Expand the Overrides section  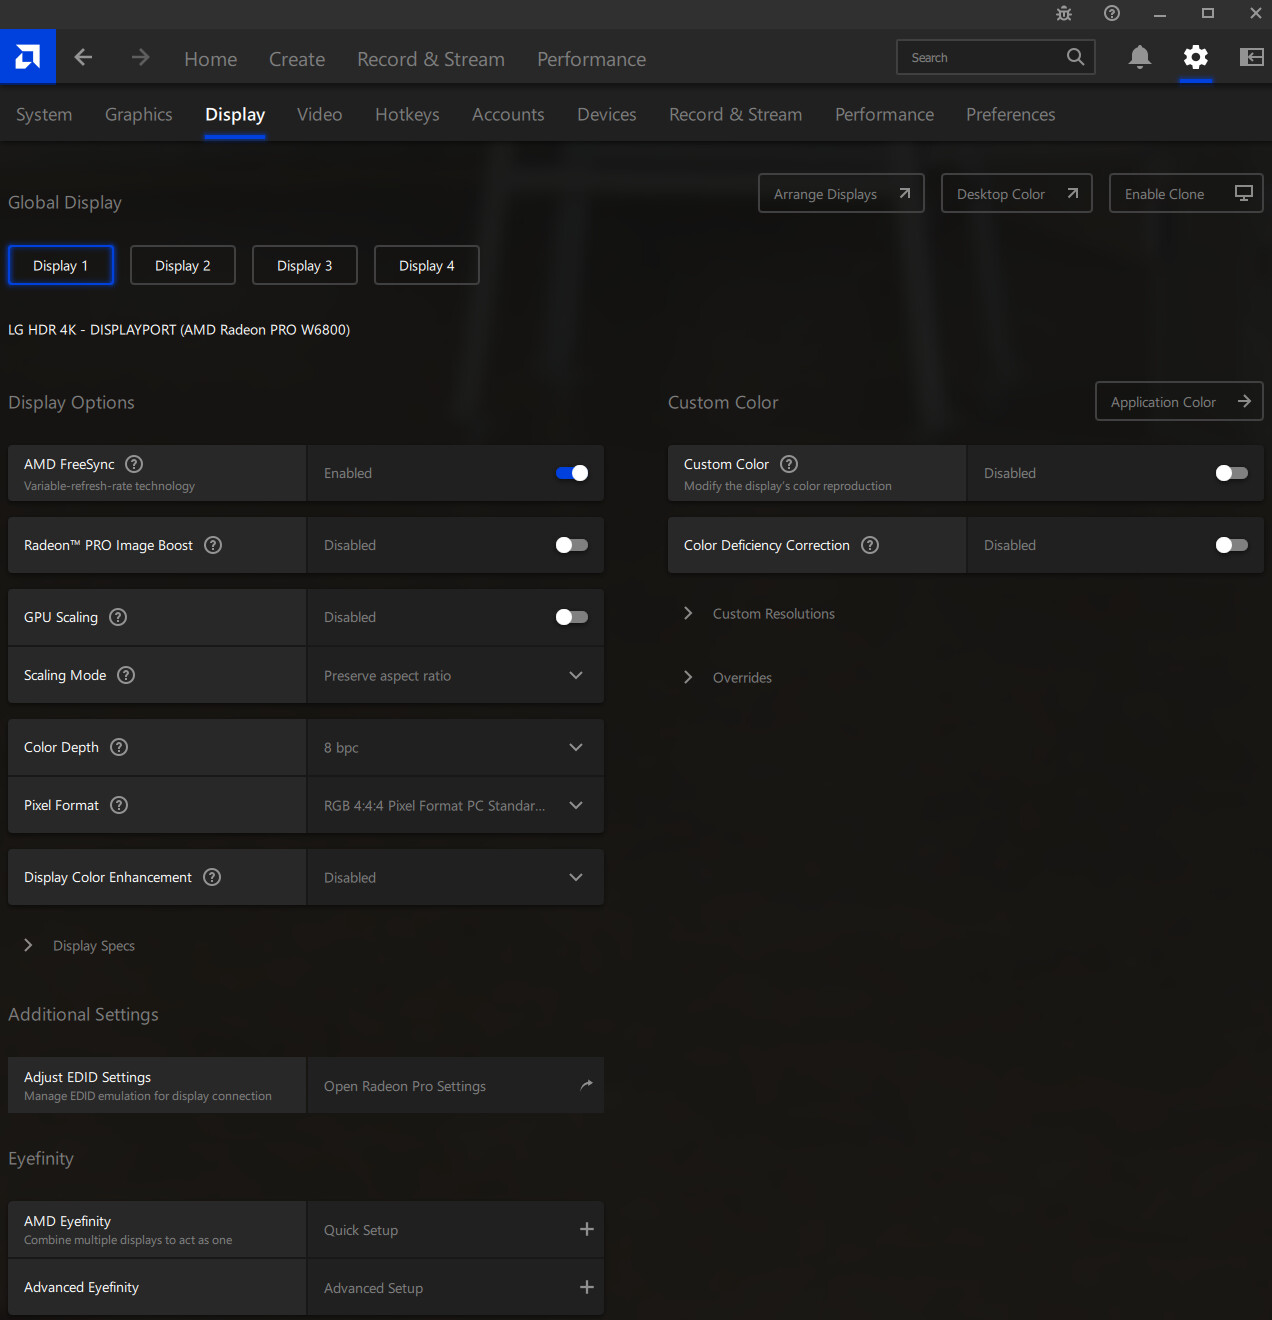click(728, 678)
